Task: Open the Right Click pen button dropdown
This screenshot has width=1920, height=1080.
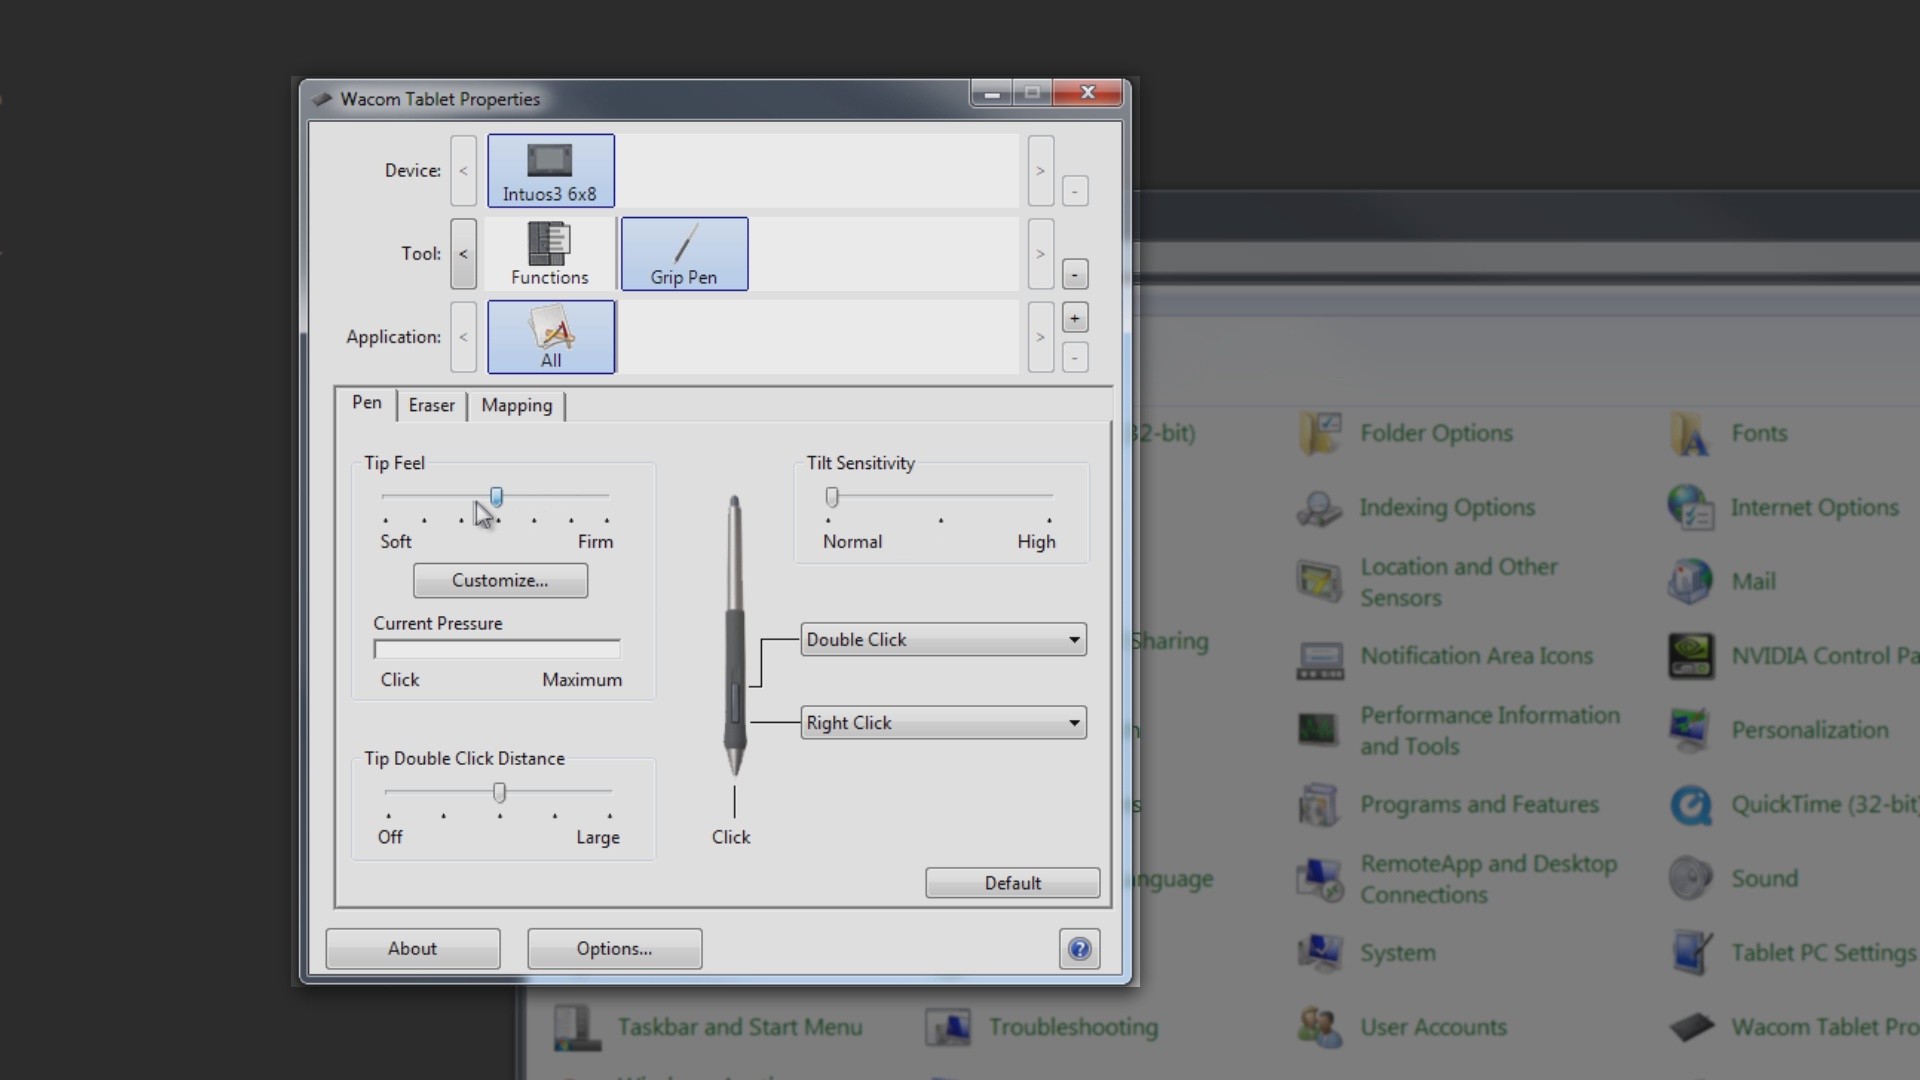Action: pos(943,723)
